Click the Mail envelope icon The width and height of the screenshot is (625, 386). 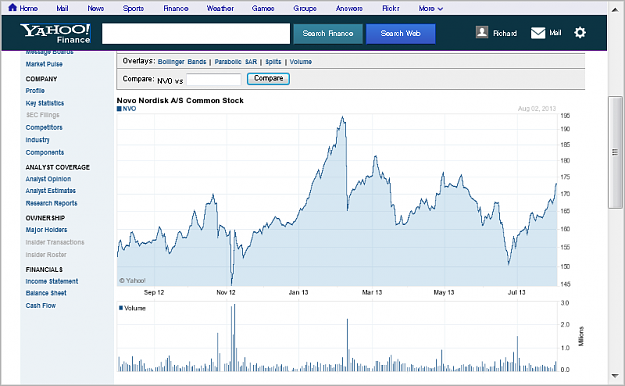pyautogui.click(x=538, y=33)
